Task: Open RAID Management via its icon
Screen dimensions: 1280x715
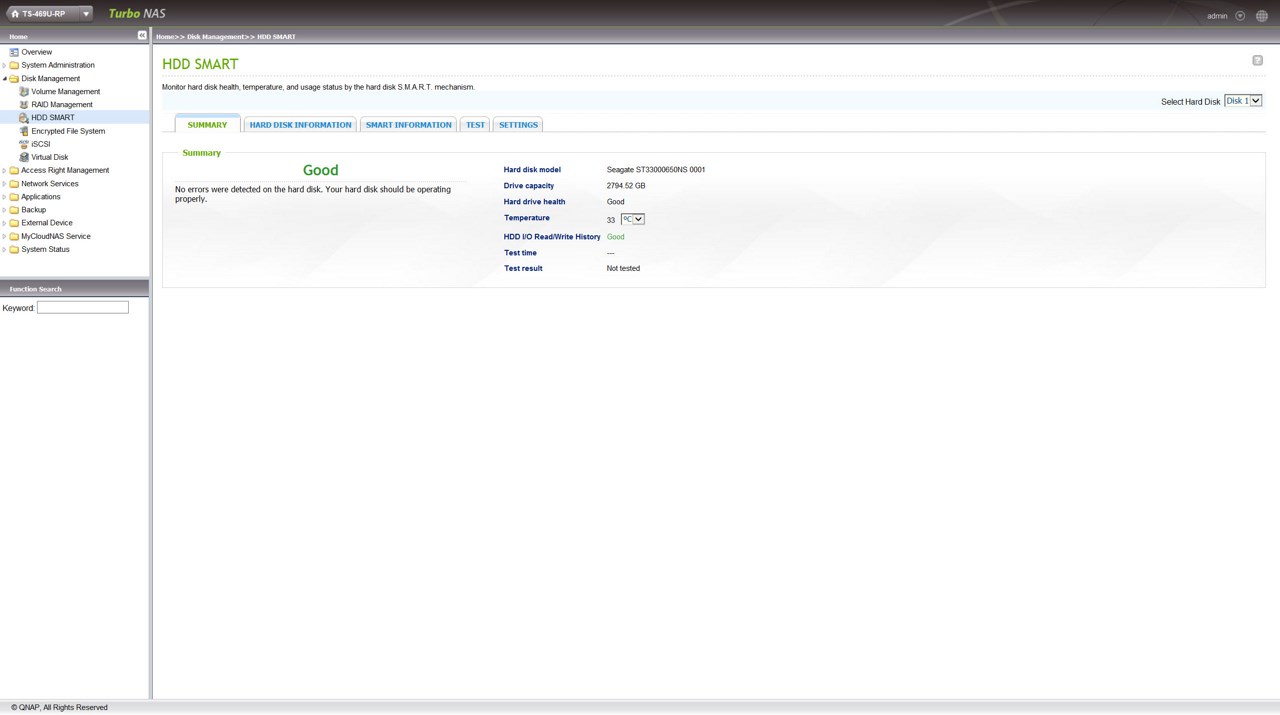Action: [24, 105]
